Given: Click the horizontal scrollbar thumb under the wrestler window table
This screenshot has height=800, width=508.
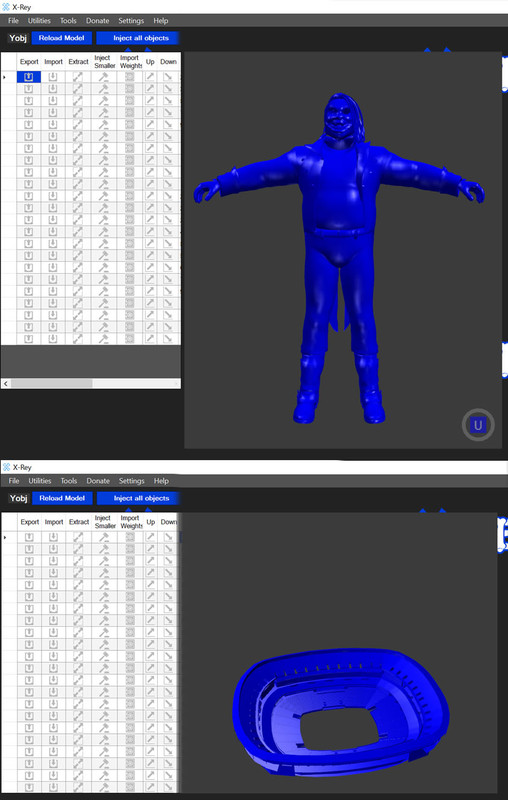Looking at the screenshot, I should pyautogui.click(x=52, y=383).
